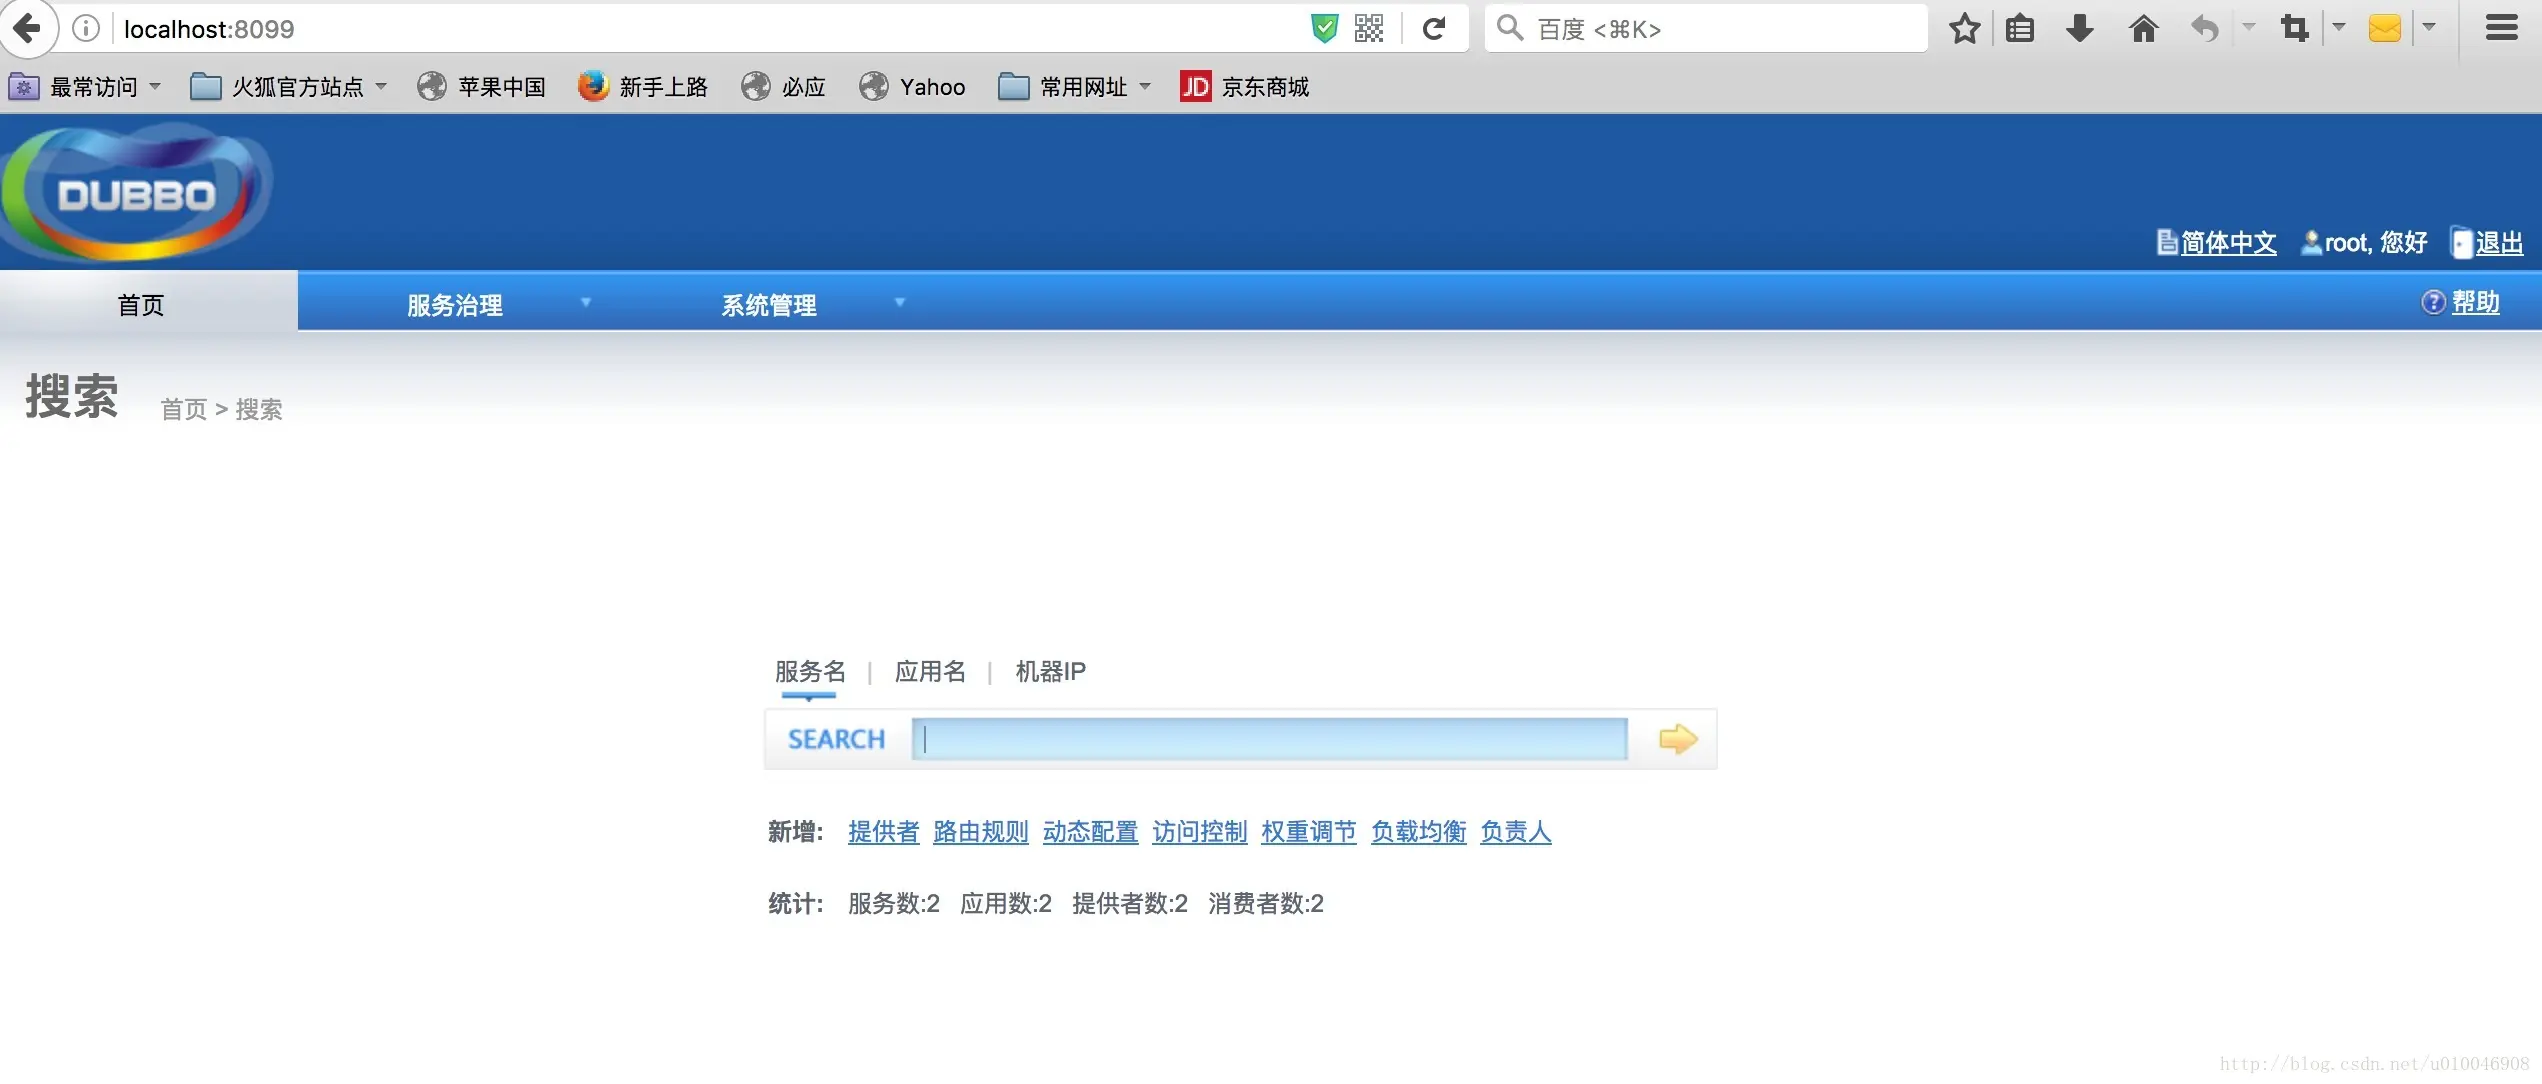Screen dimensions: 2542x1084
Task: Select the 首页 navigation item
Action: [x=140, y=304]
